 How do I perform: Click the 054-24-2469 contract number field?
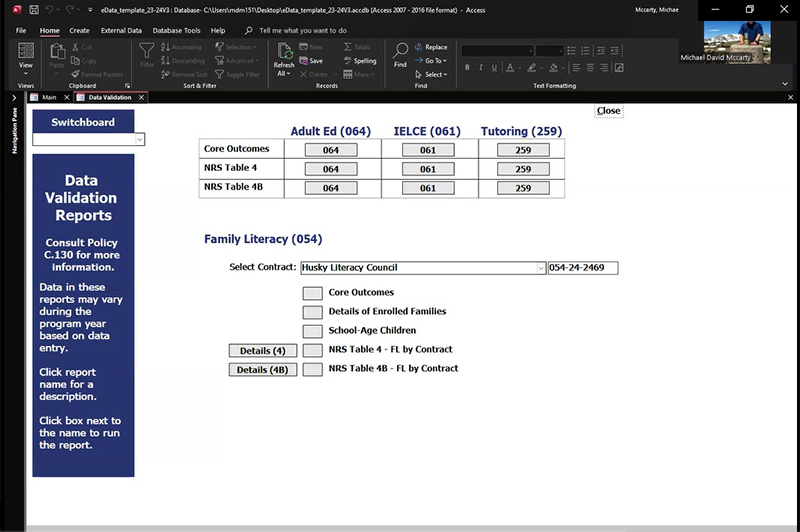[x=583, y=268]
